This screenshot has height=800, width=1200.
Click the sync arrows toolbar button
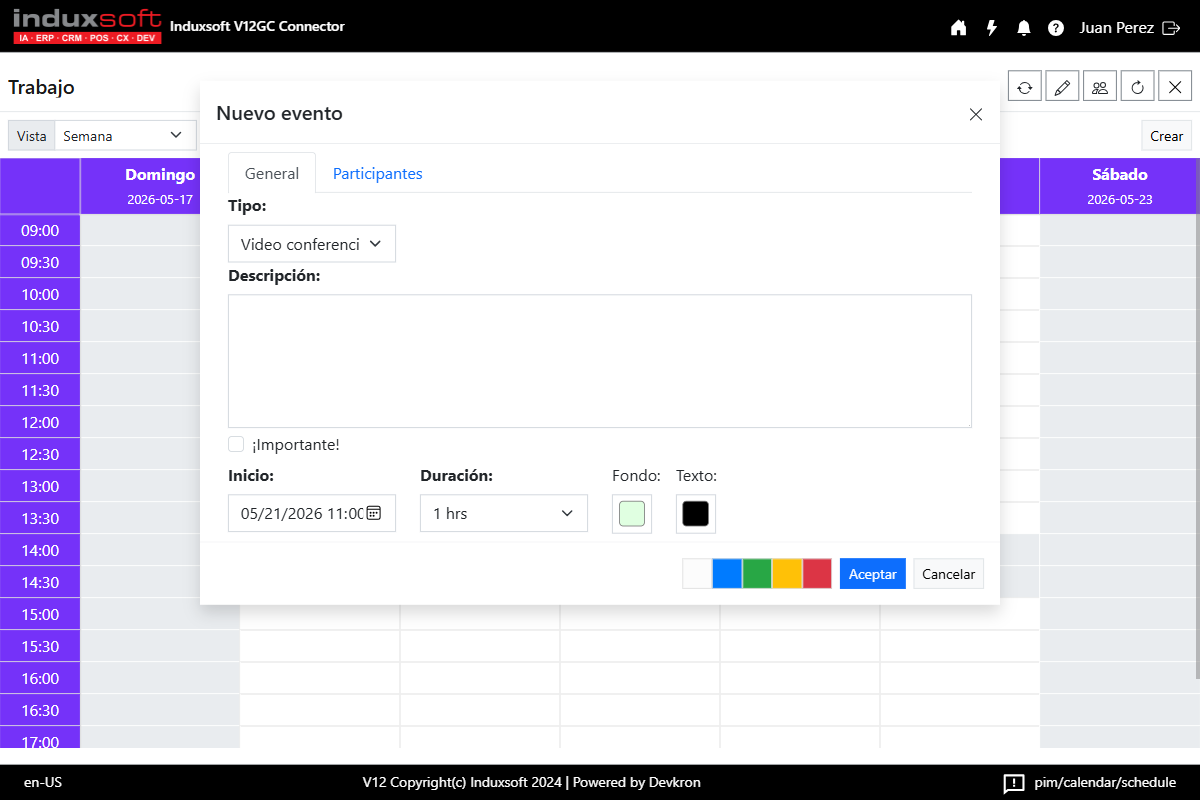pos(1025,87)
